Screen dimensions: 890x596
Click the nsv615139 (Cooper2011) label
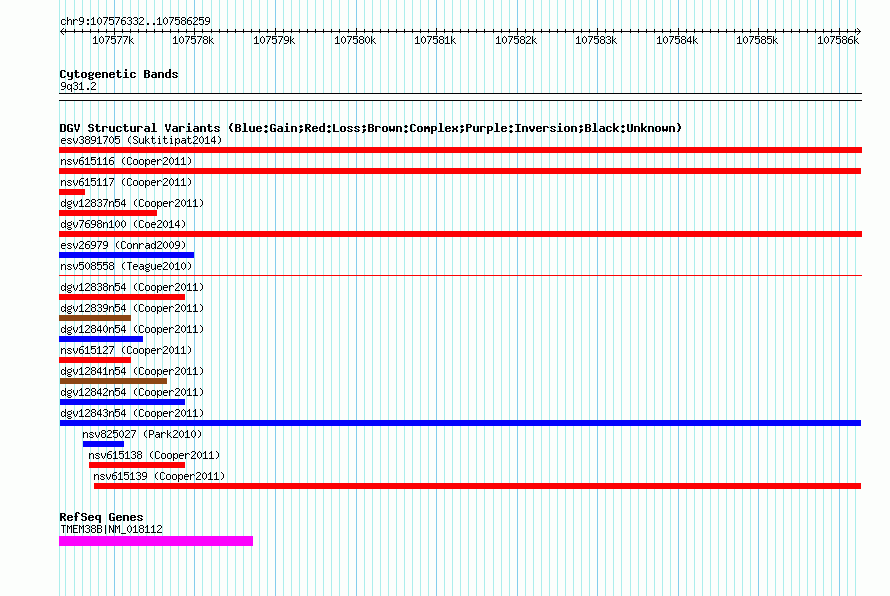159,476
